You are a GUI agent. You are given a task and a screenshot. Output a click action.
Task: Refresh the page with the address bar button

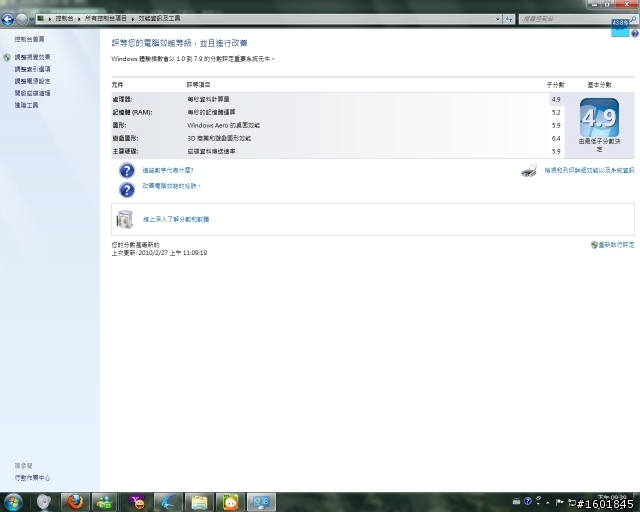coord(509,19)
